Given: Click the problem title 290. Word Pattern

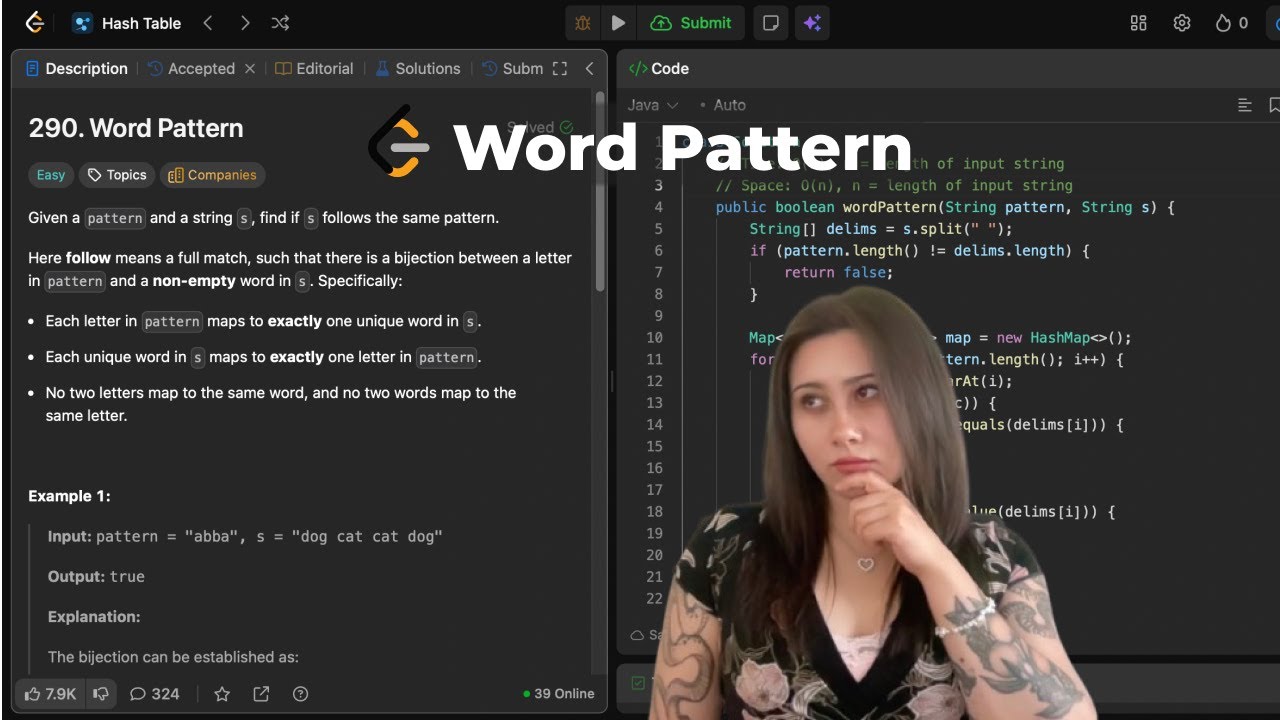Looking at the screenshot, I should click(136, 128).
